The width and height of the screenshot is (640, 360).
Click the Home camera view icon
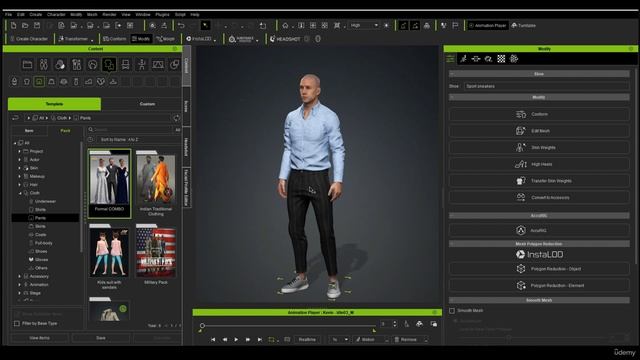[285, 25]
